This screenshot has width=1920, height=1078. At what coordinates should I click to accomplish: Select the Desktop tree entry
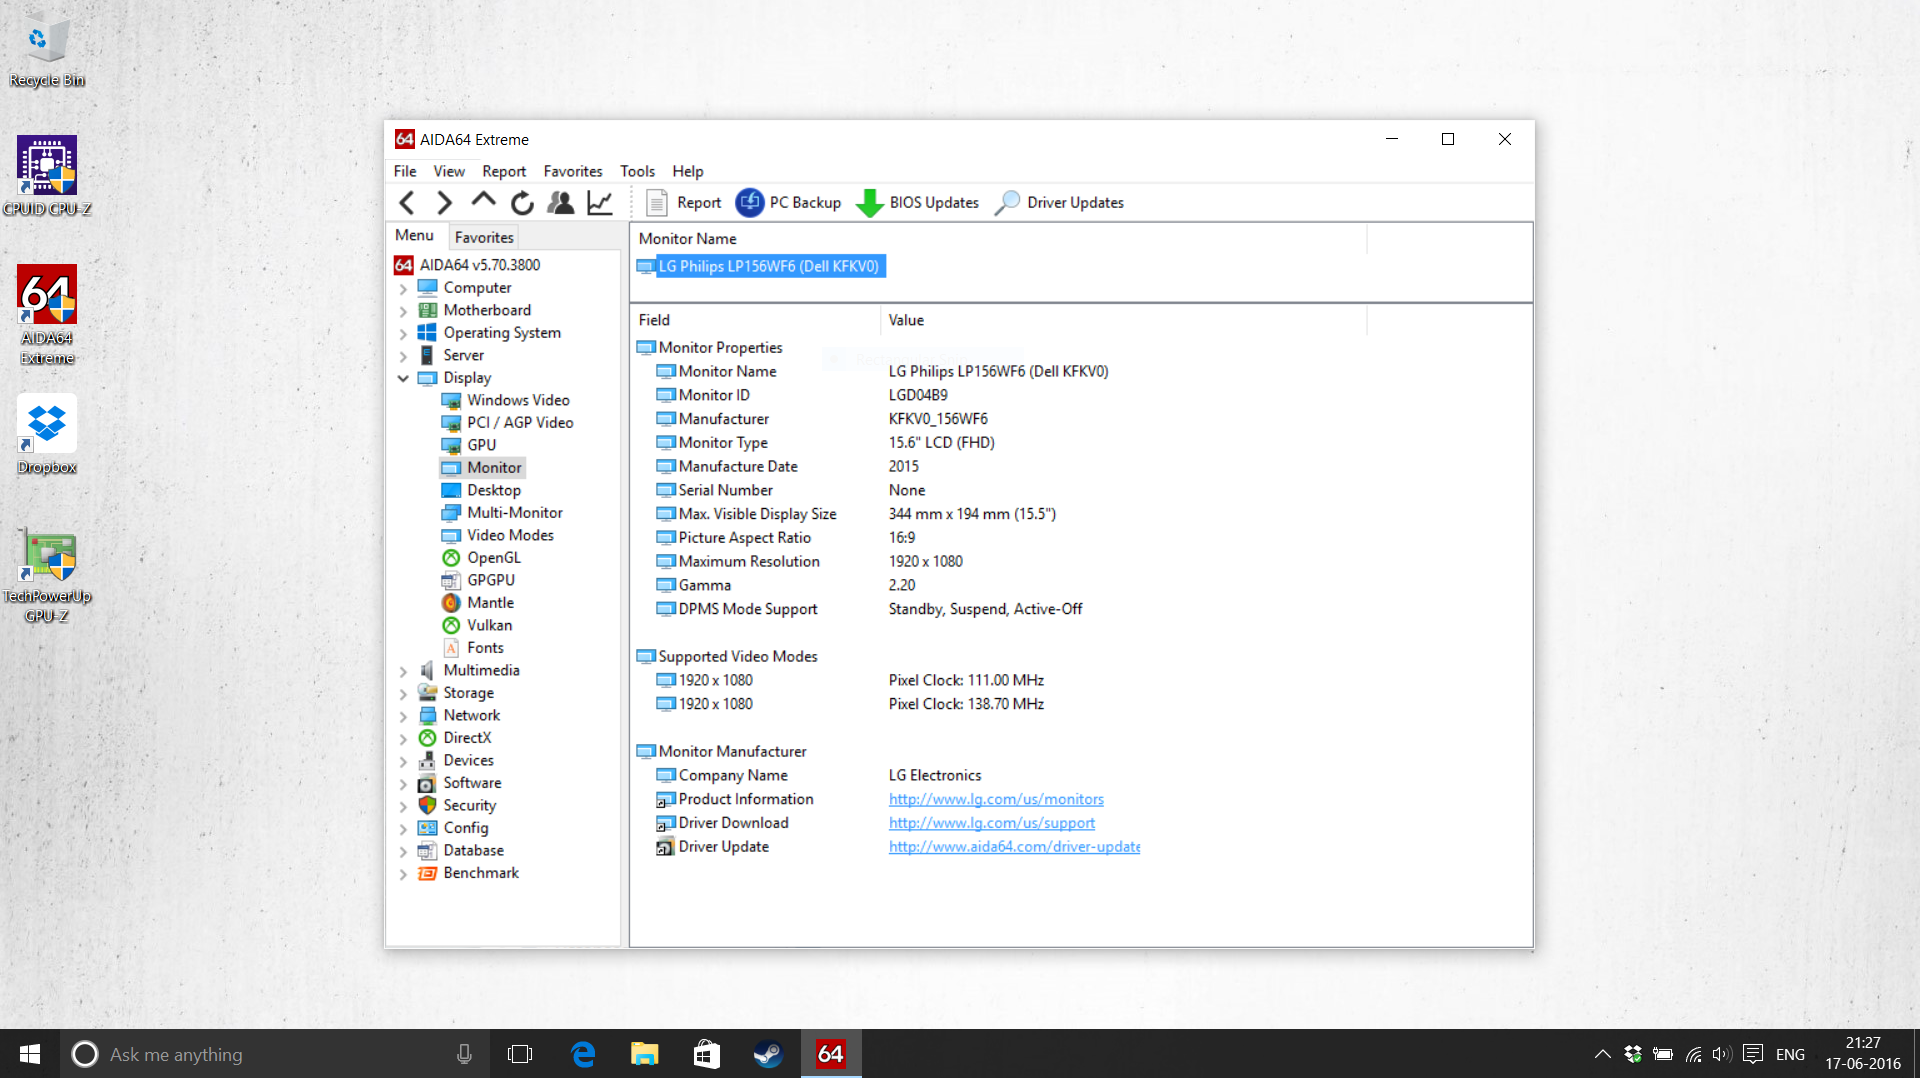493,490
